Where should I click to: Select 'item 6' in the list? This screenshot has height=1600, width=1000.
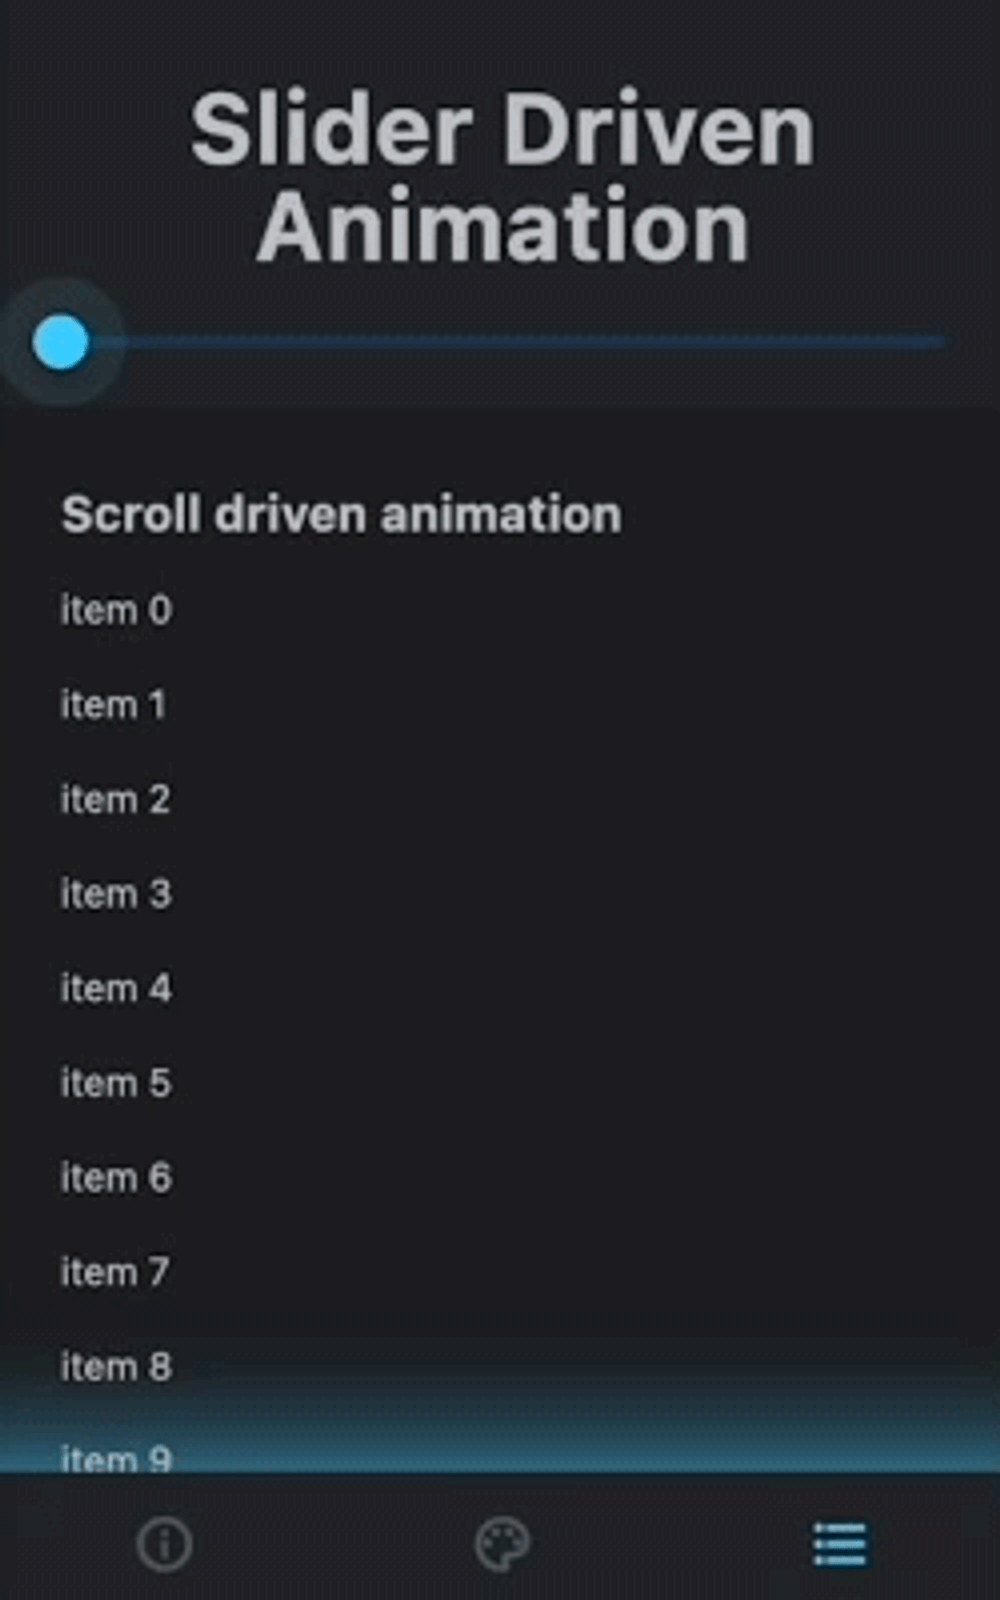(x=115, y=1178)
